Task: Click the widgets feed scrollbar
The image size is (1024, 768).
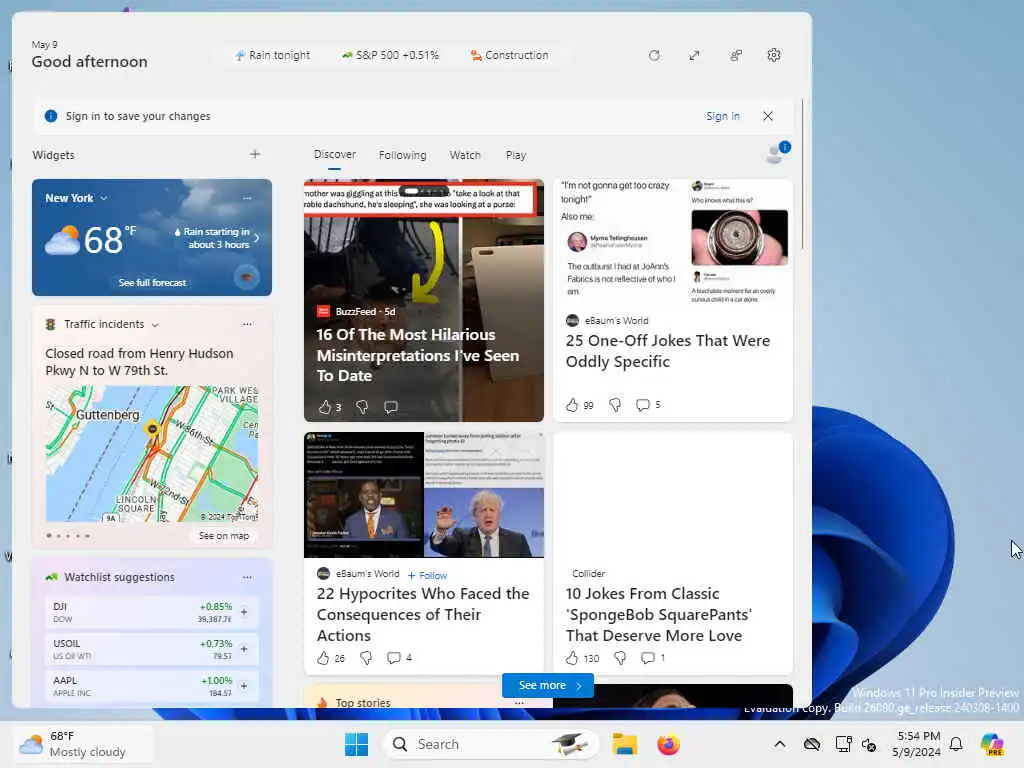Action: click(x=803, y=173)
